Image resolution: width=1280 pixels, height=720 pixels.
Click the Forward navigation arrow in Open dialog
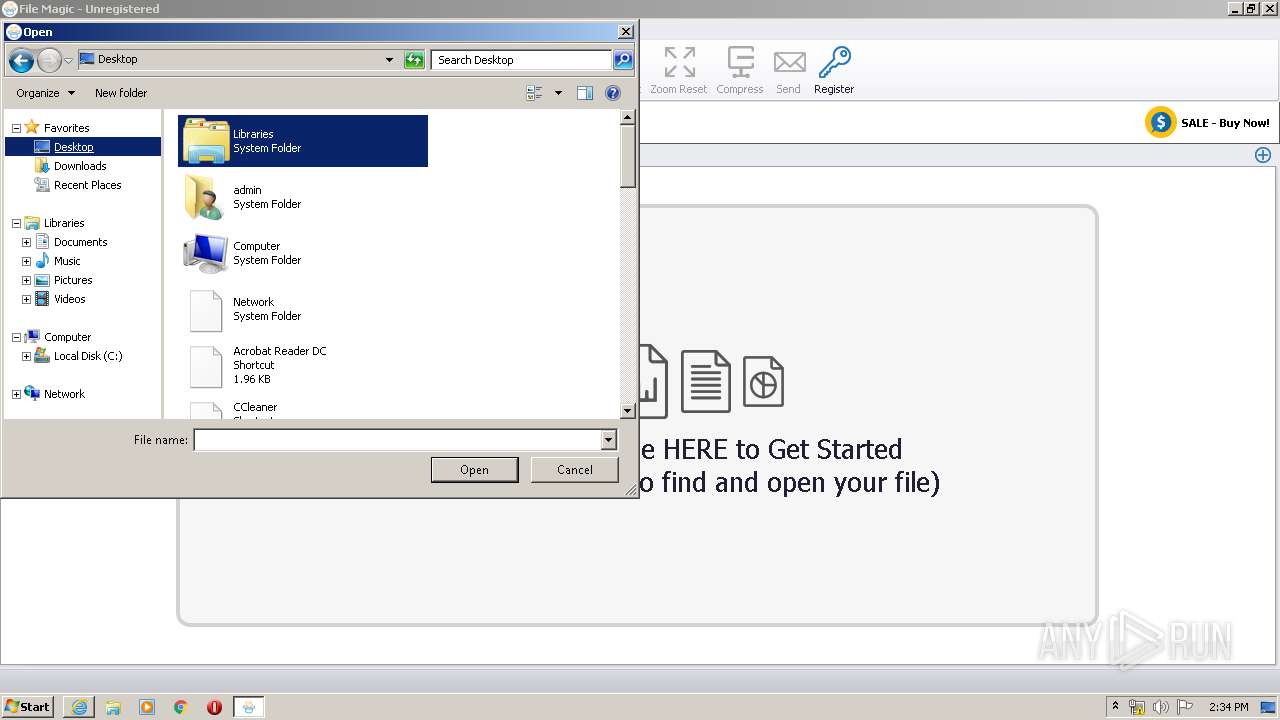(49, 60)
